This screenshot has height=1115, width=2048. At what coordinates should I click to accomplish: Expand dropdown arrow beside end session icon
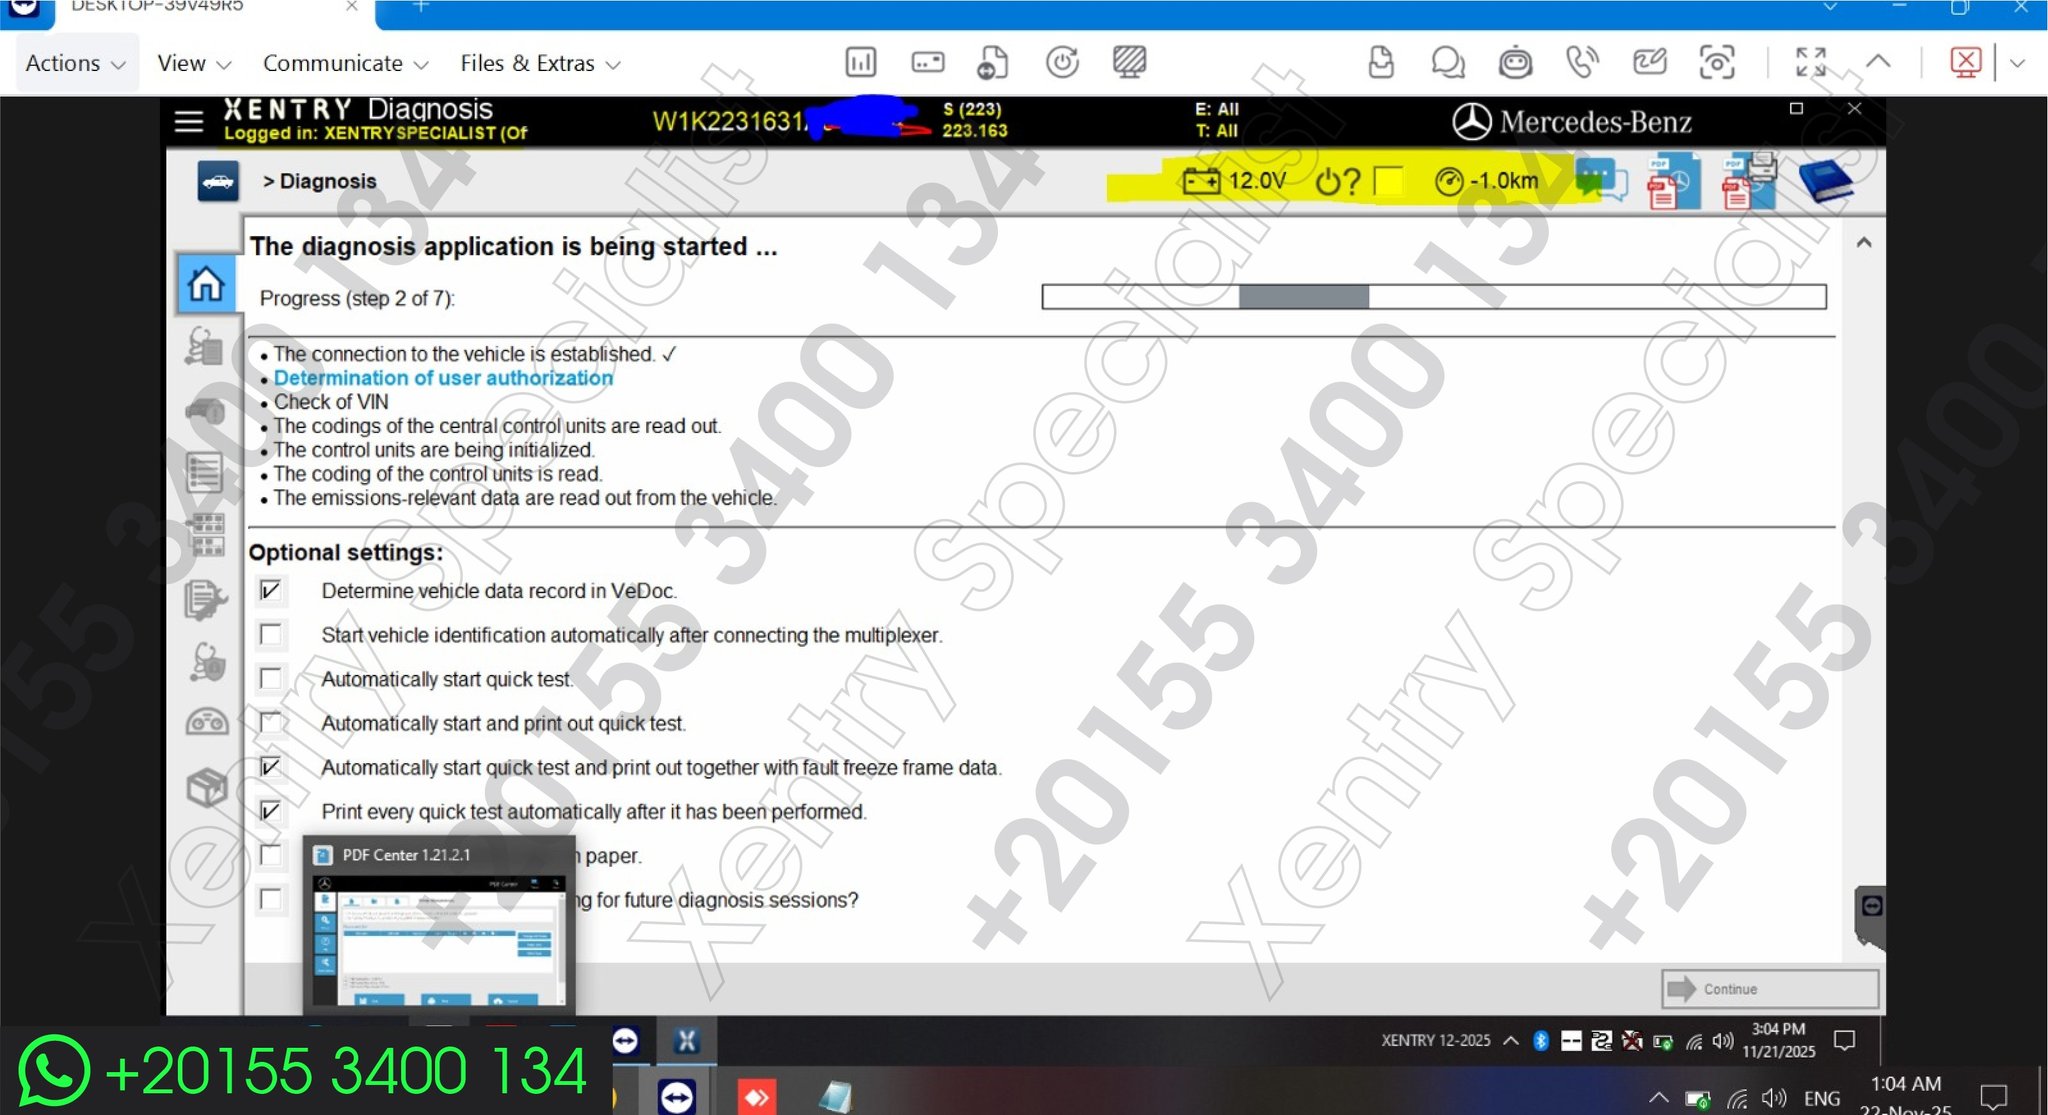pyautogui.click(x=2017, y=63)
